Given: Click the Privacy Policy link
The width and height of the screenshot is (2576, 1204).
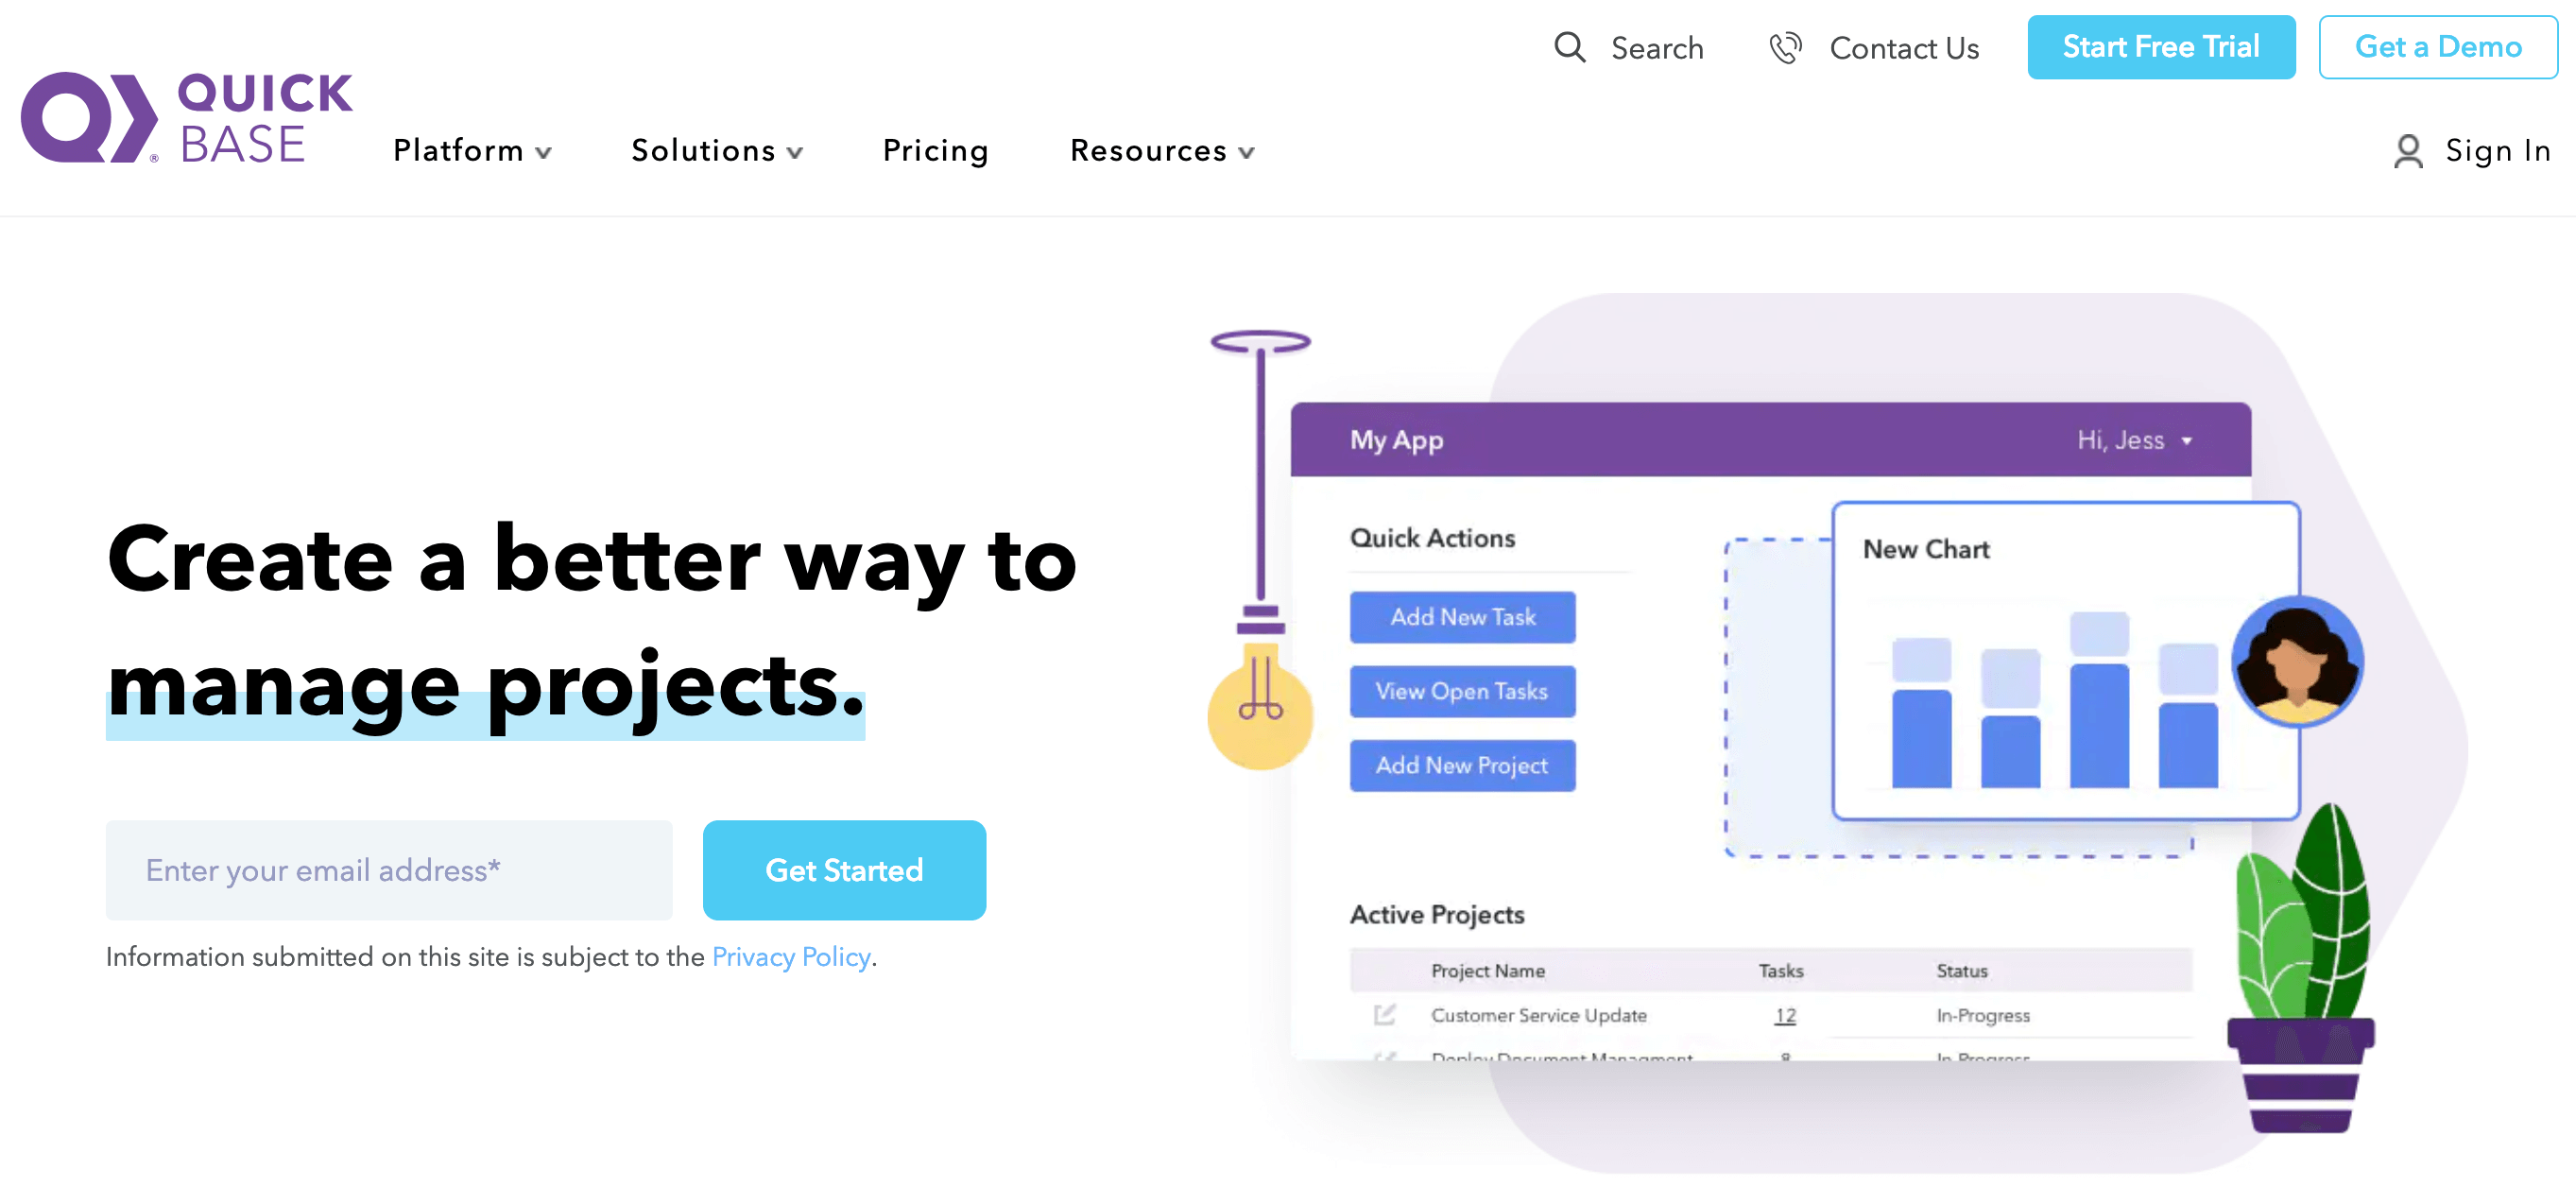Looking at the screenshot, I should (792, 955).
